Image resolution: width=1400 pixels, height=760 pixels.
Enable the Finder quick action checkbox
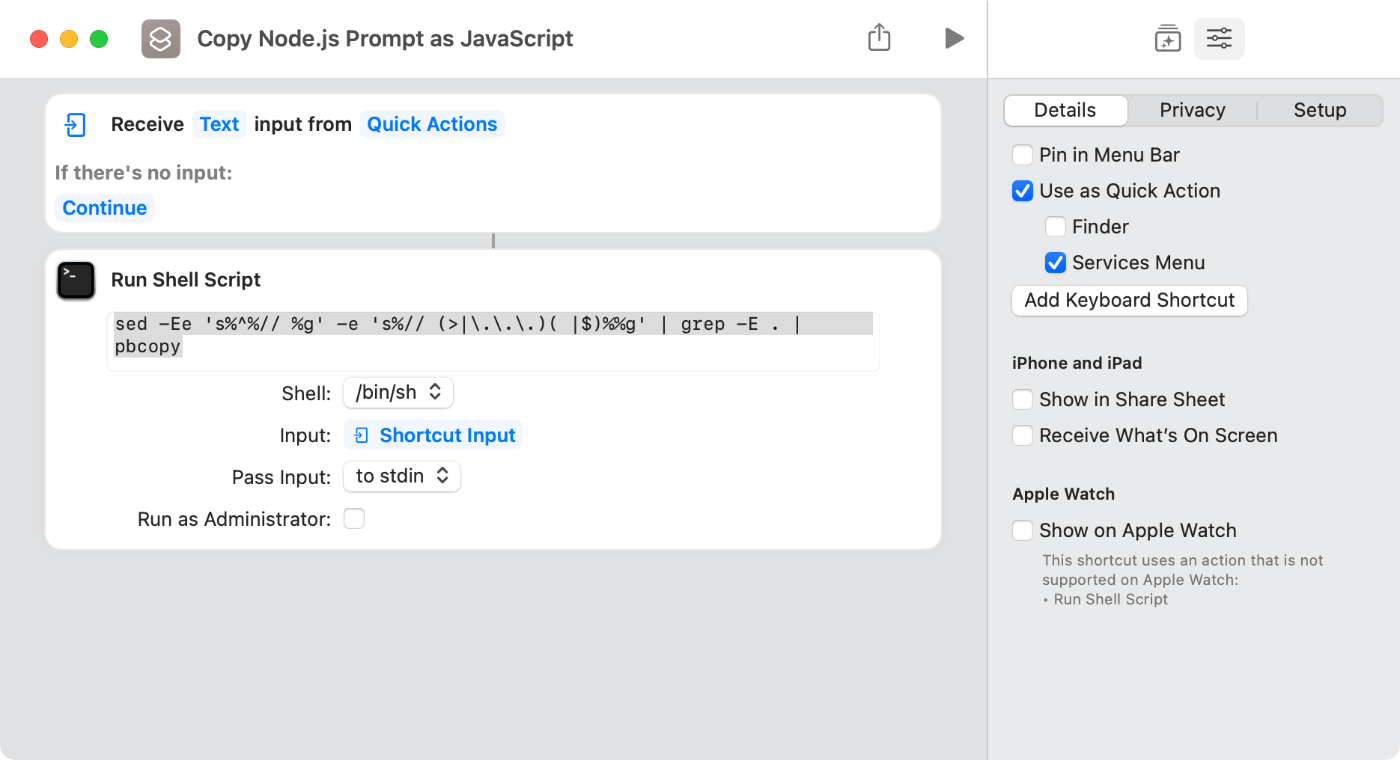[1055, 227]
